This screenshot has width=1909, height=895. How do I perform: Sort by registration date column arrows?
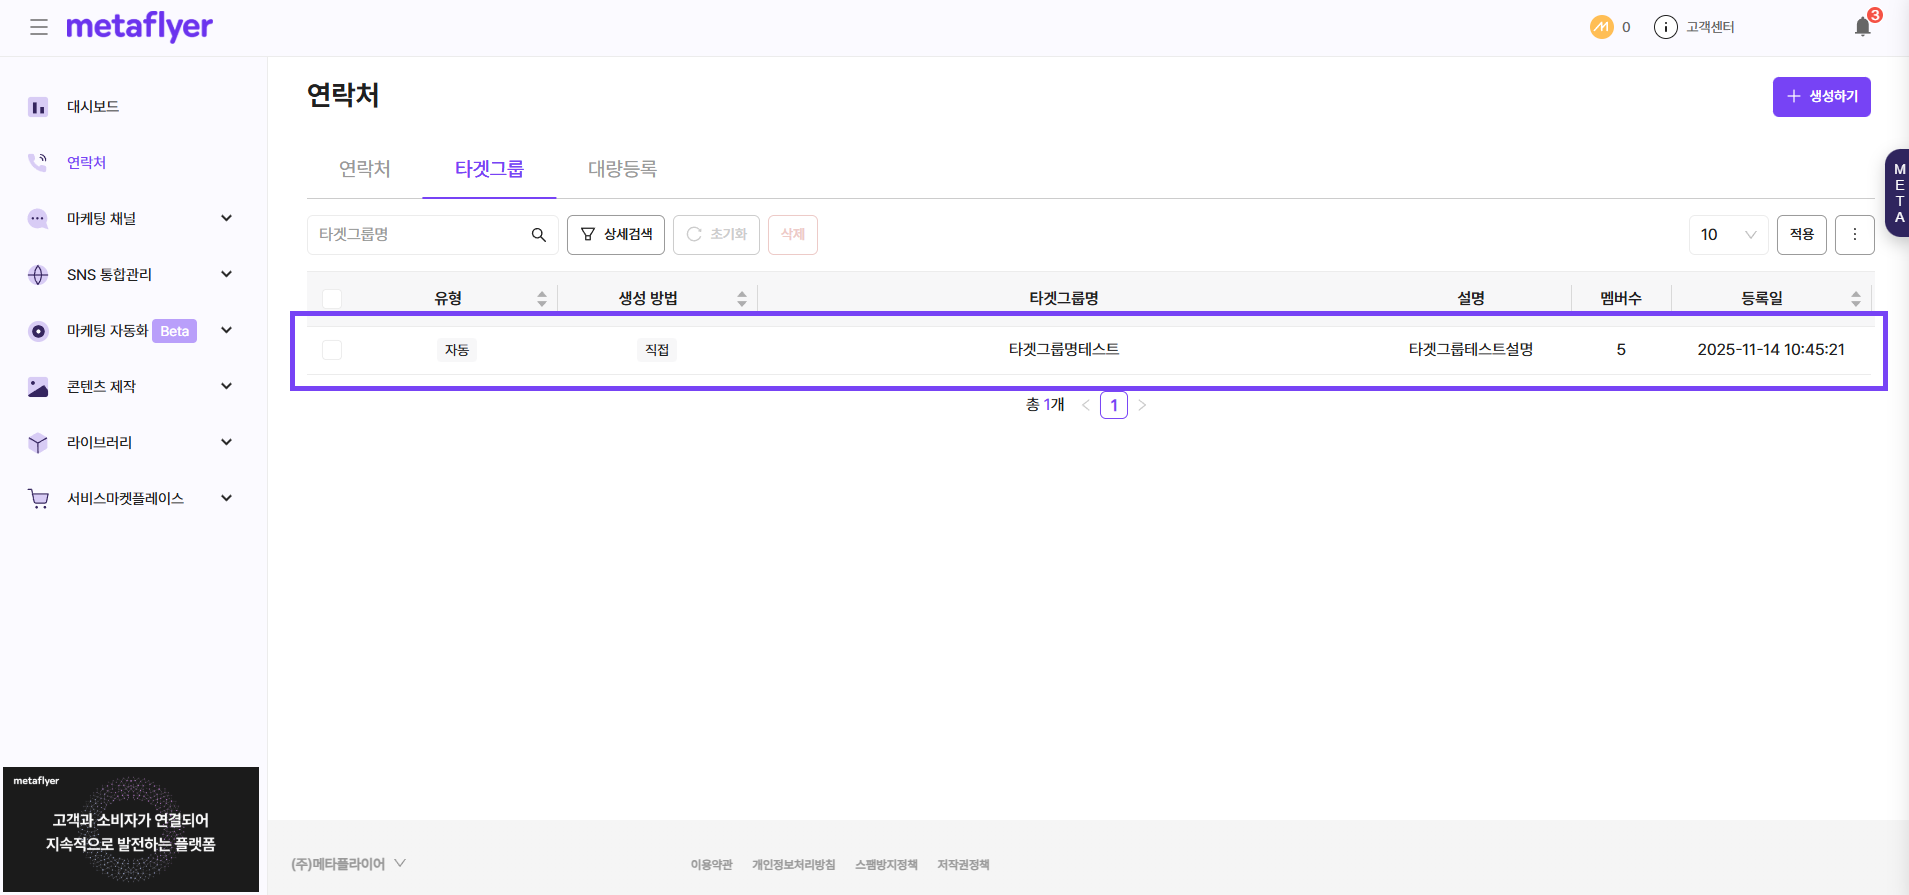pos(1855,298)
